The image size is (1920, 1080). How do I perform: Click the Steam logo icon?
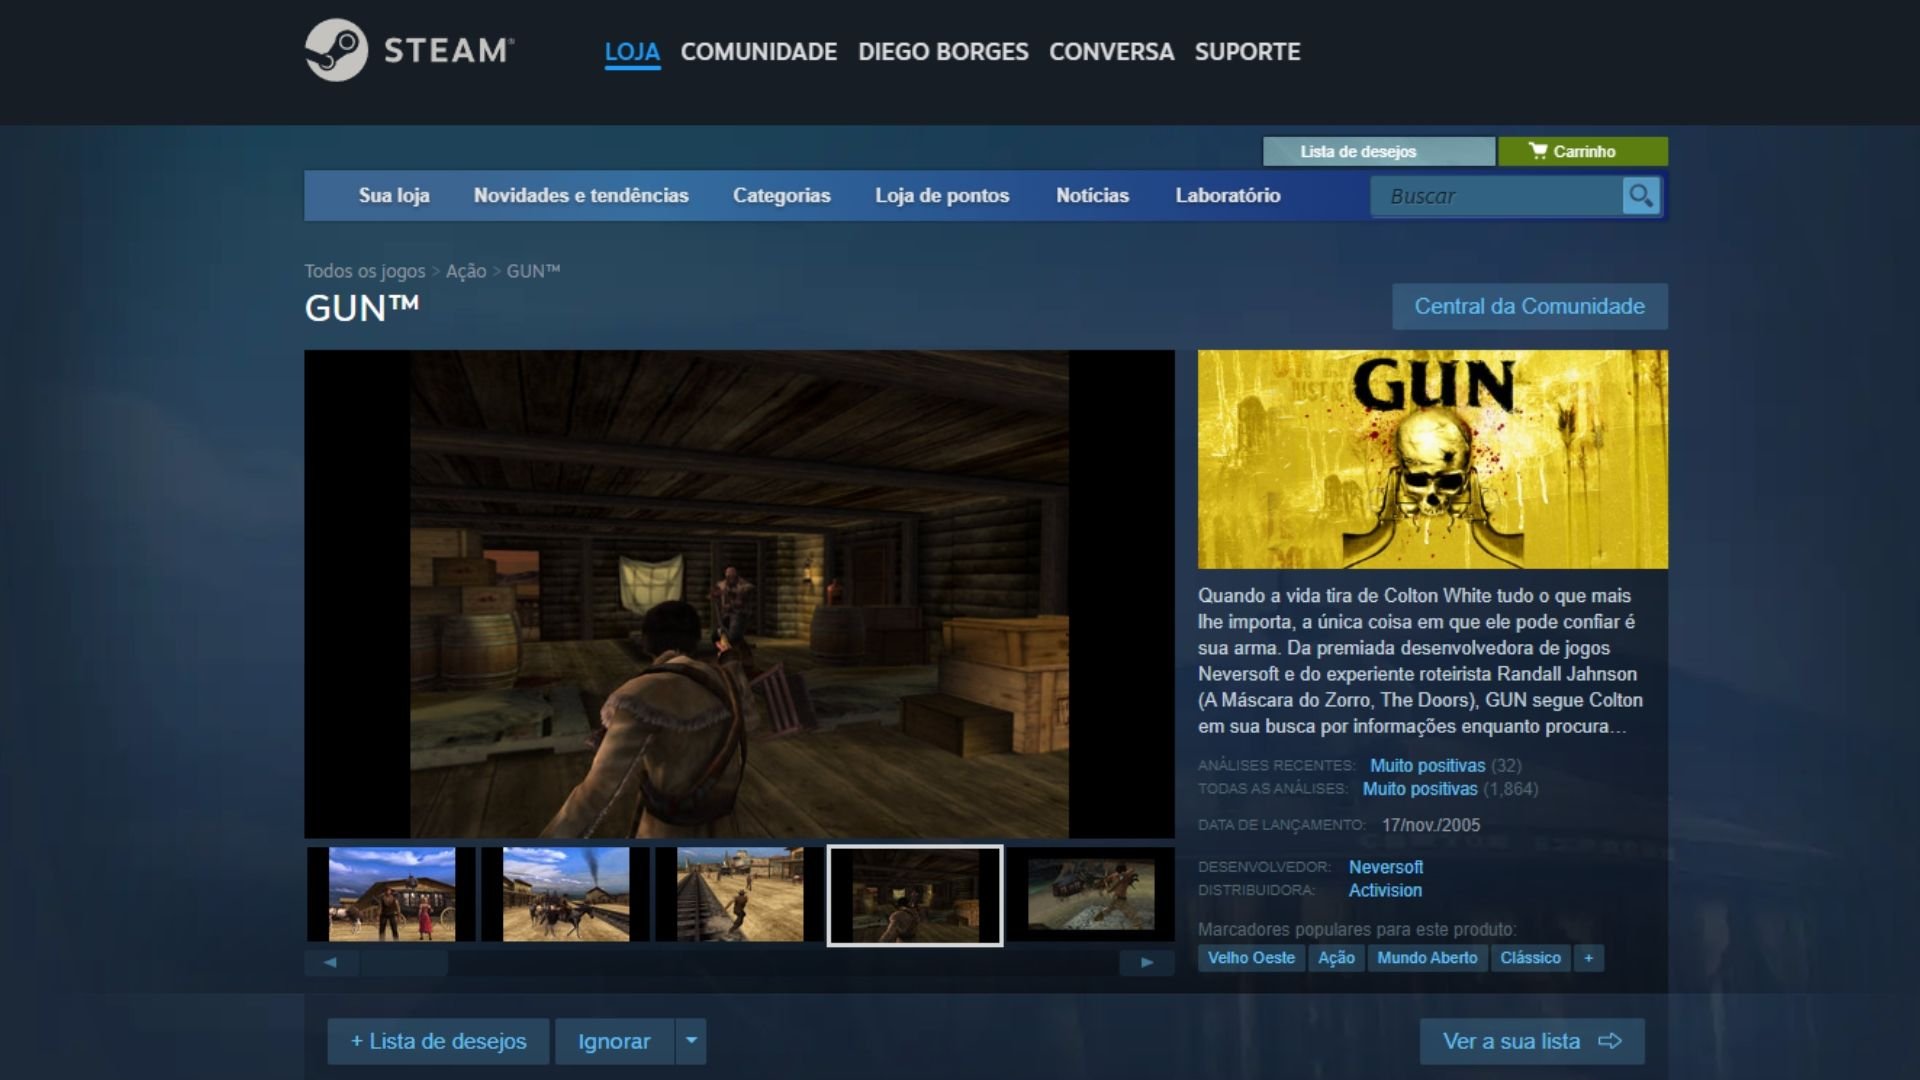coord(337,50)
